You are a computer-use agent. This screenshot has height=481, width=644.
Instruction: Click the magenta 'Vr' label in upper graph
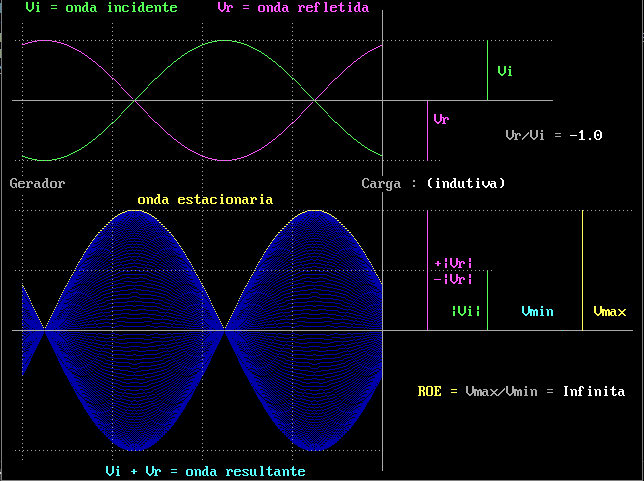(442, 120)
